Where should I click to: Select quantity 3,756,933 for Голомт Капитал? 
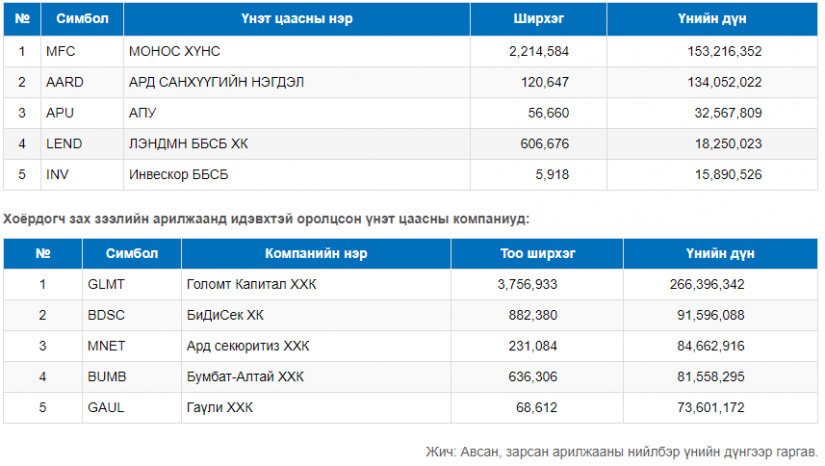527,284
